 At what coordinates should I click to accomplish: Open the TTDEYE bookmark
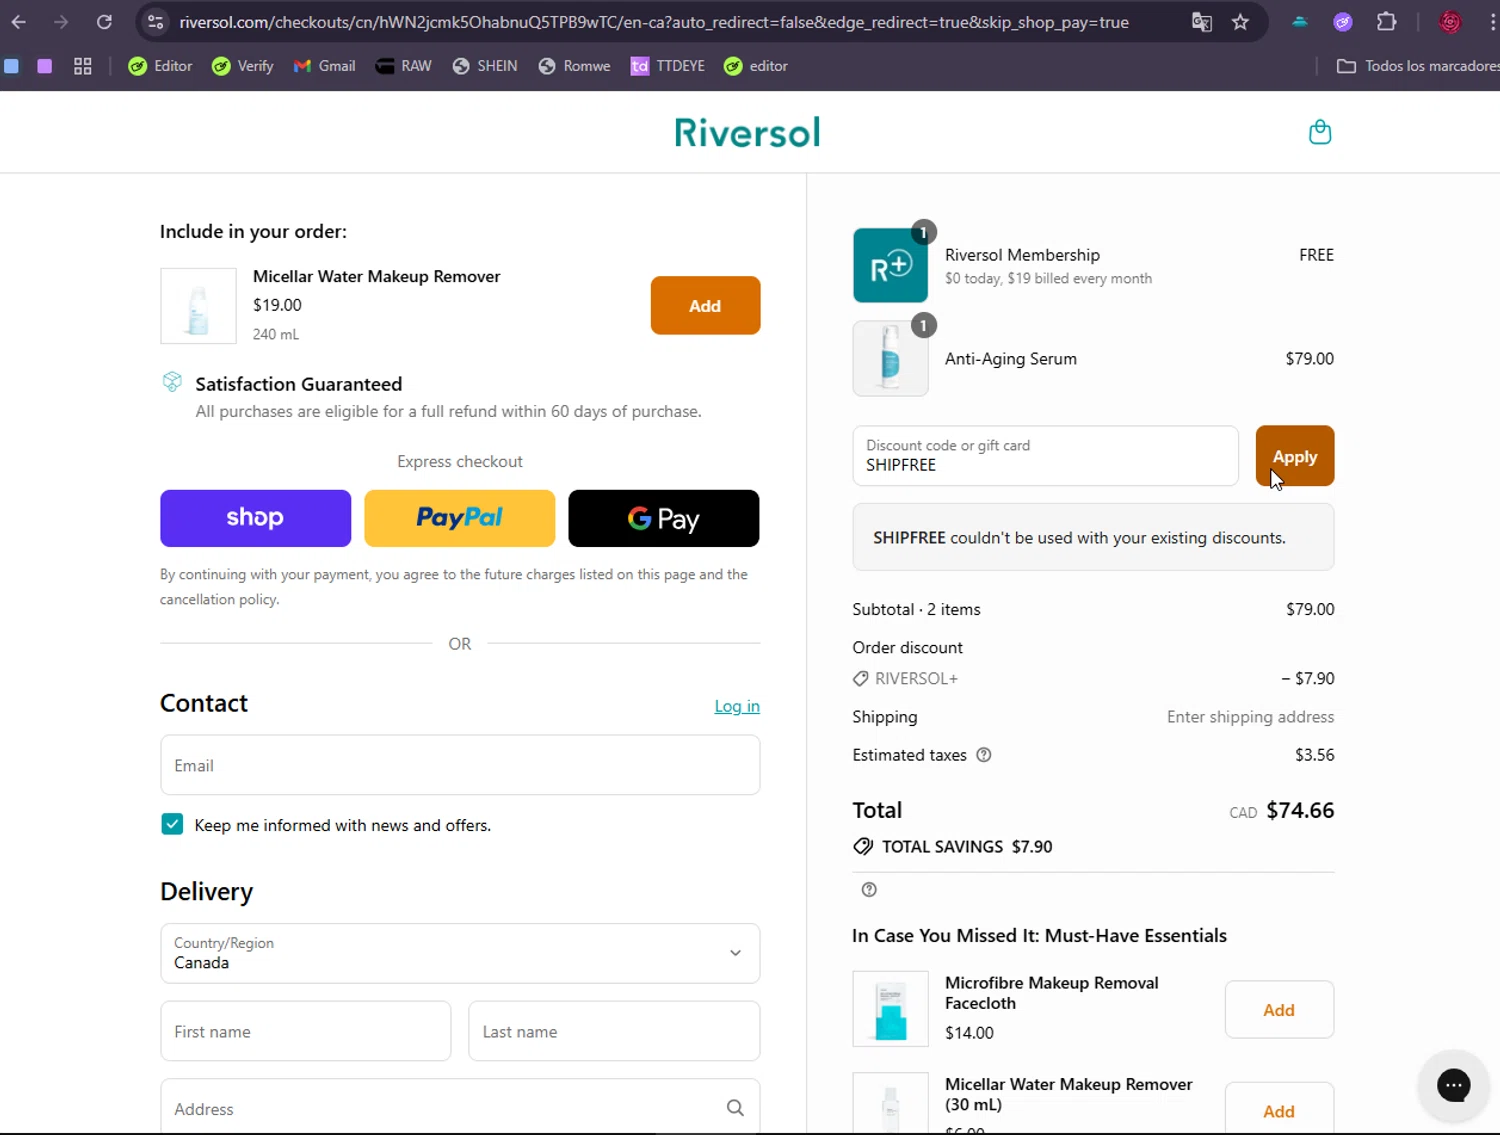[x=668, y=66]
